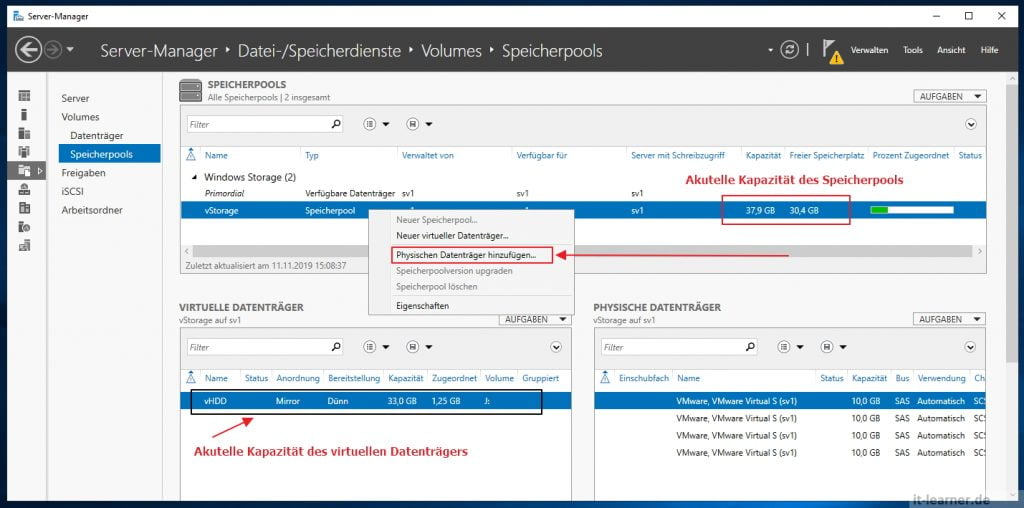Open the Tools menu

[x=912, y=50]
